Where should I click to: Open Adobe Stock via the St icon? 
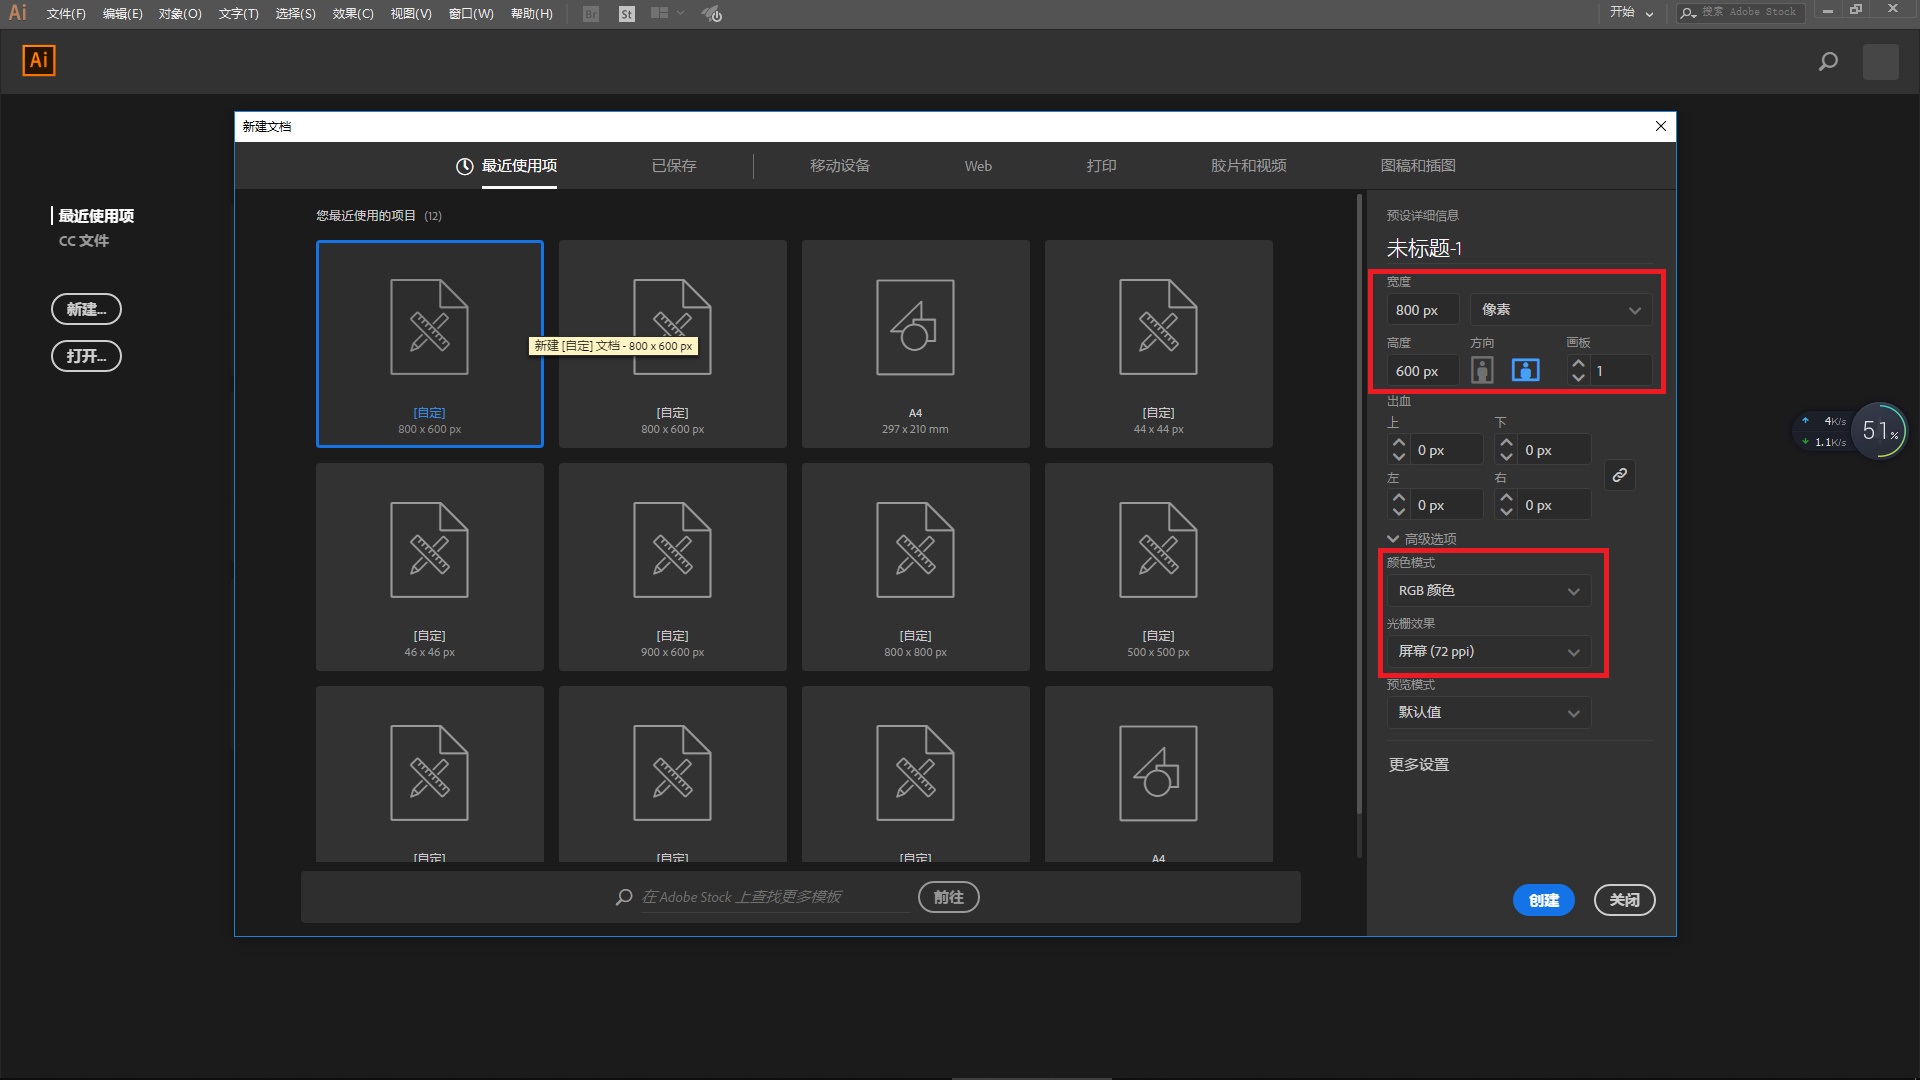[627, 14]
